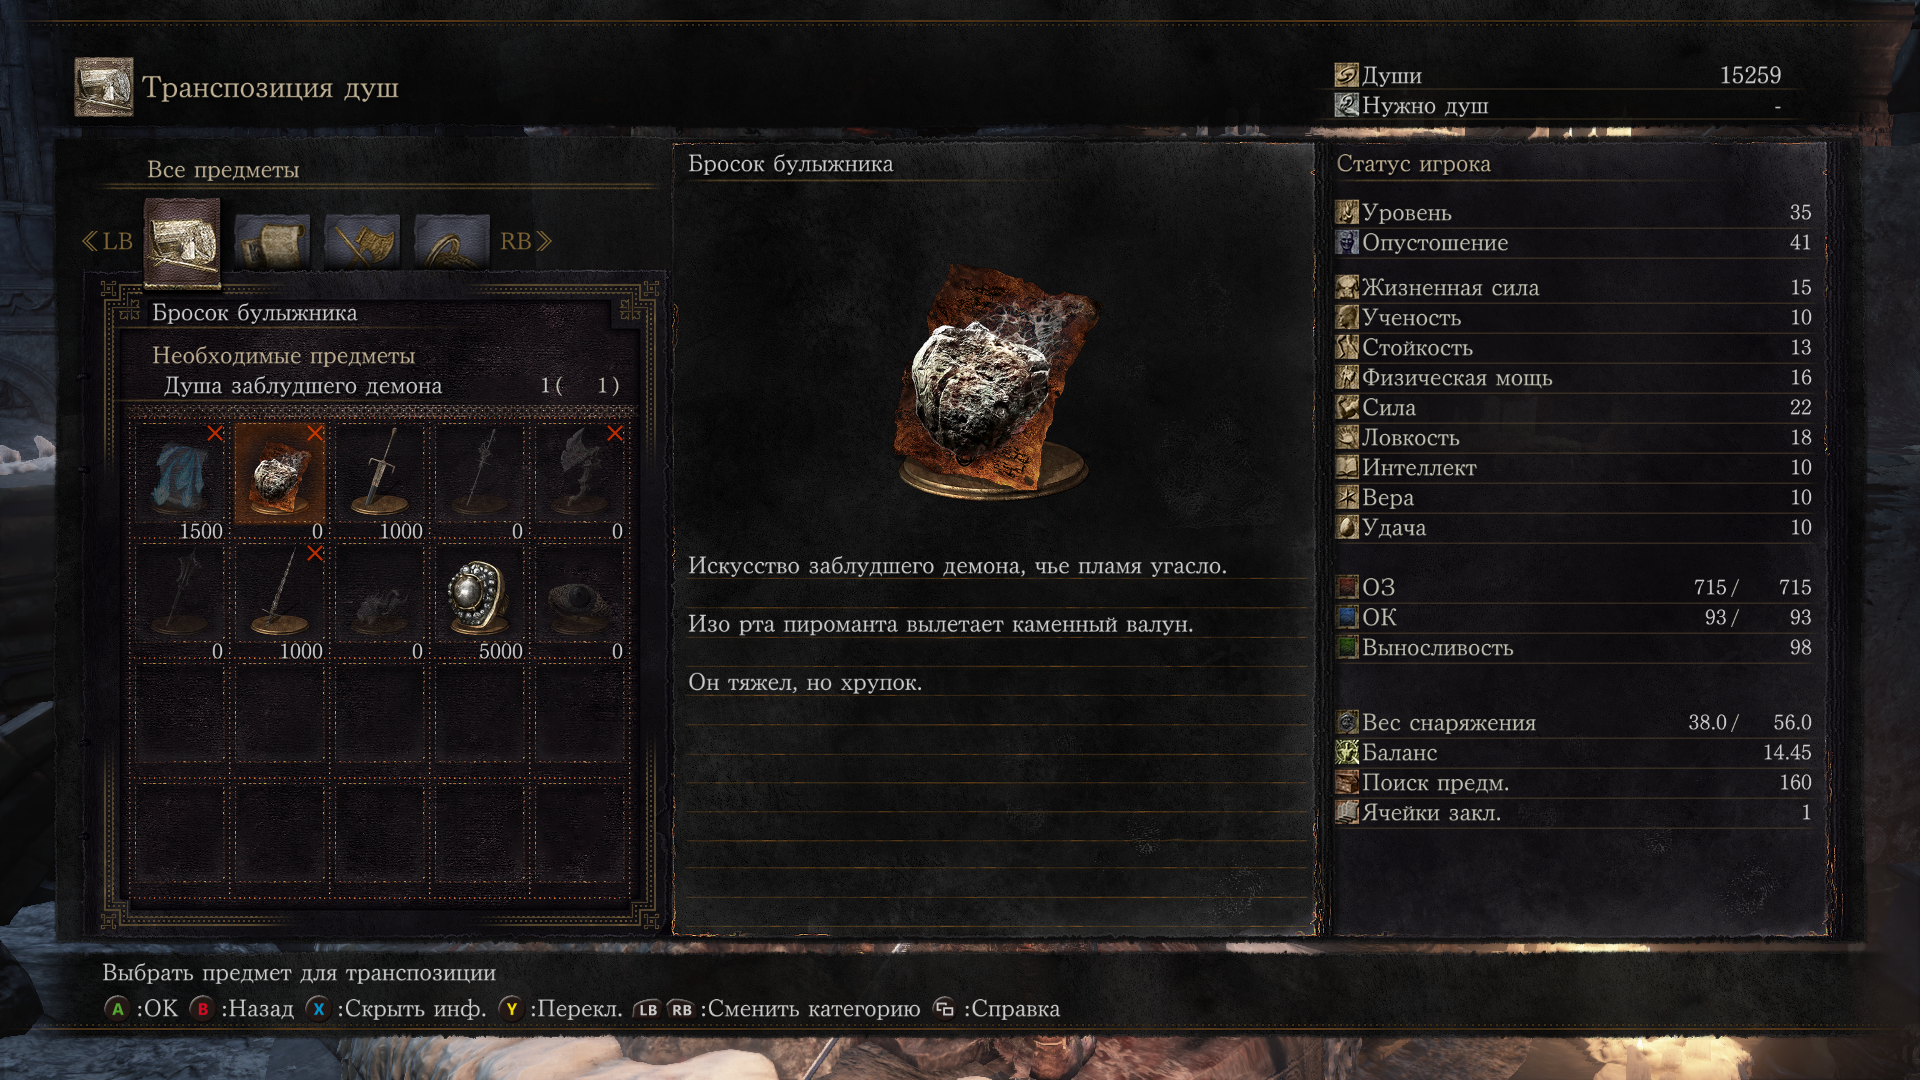
Task: Select the ring item costing 5000 souls
Action: tap(480, 602)
